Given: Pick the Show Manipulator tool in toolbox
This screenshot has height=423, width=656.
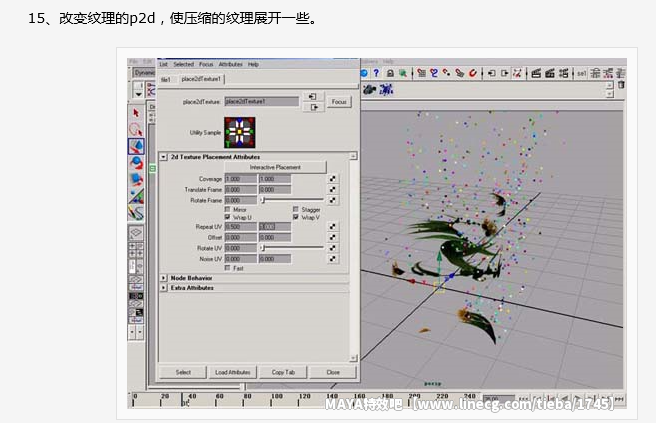Looking at the screenshot, I should point(136,196).
